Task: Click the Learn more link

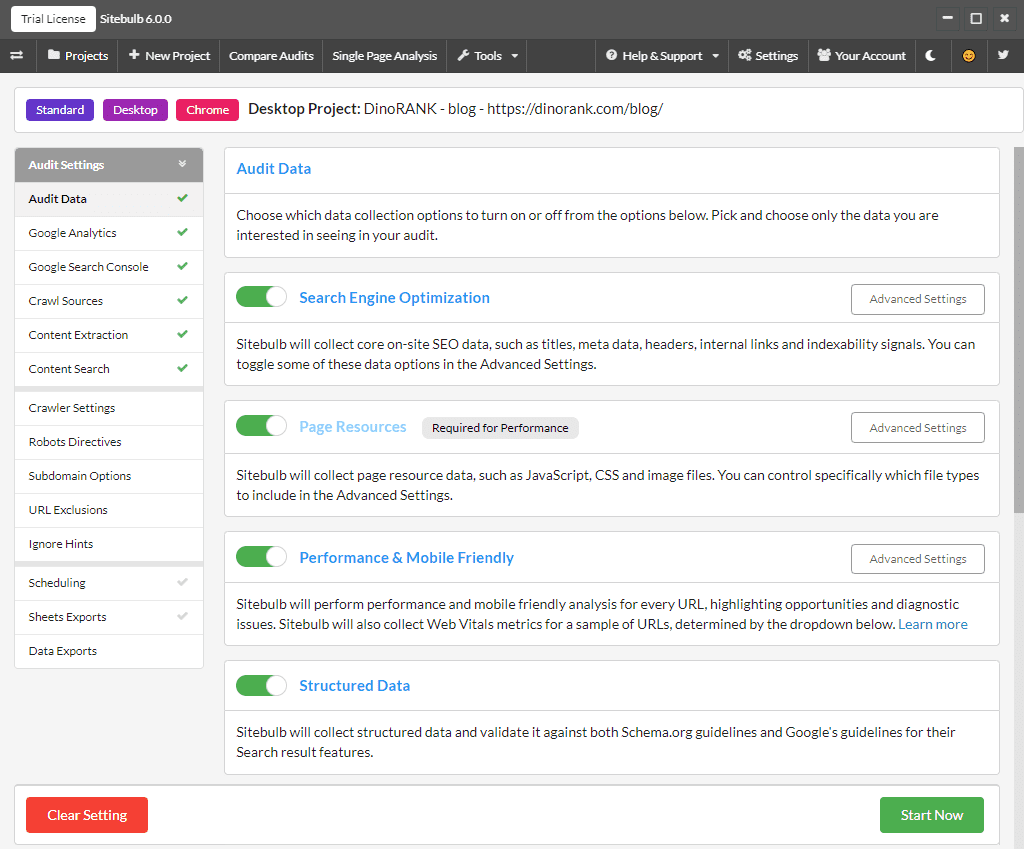Action: pyautogui.click(x=933, y=624)
